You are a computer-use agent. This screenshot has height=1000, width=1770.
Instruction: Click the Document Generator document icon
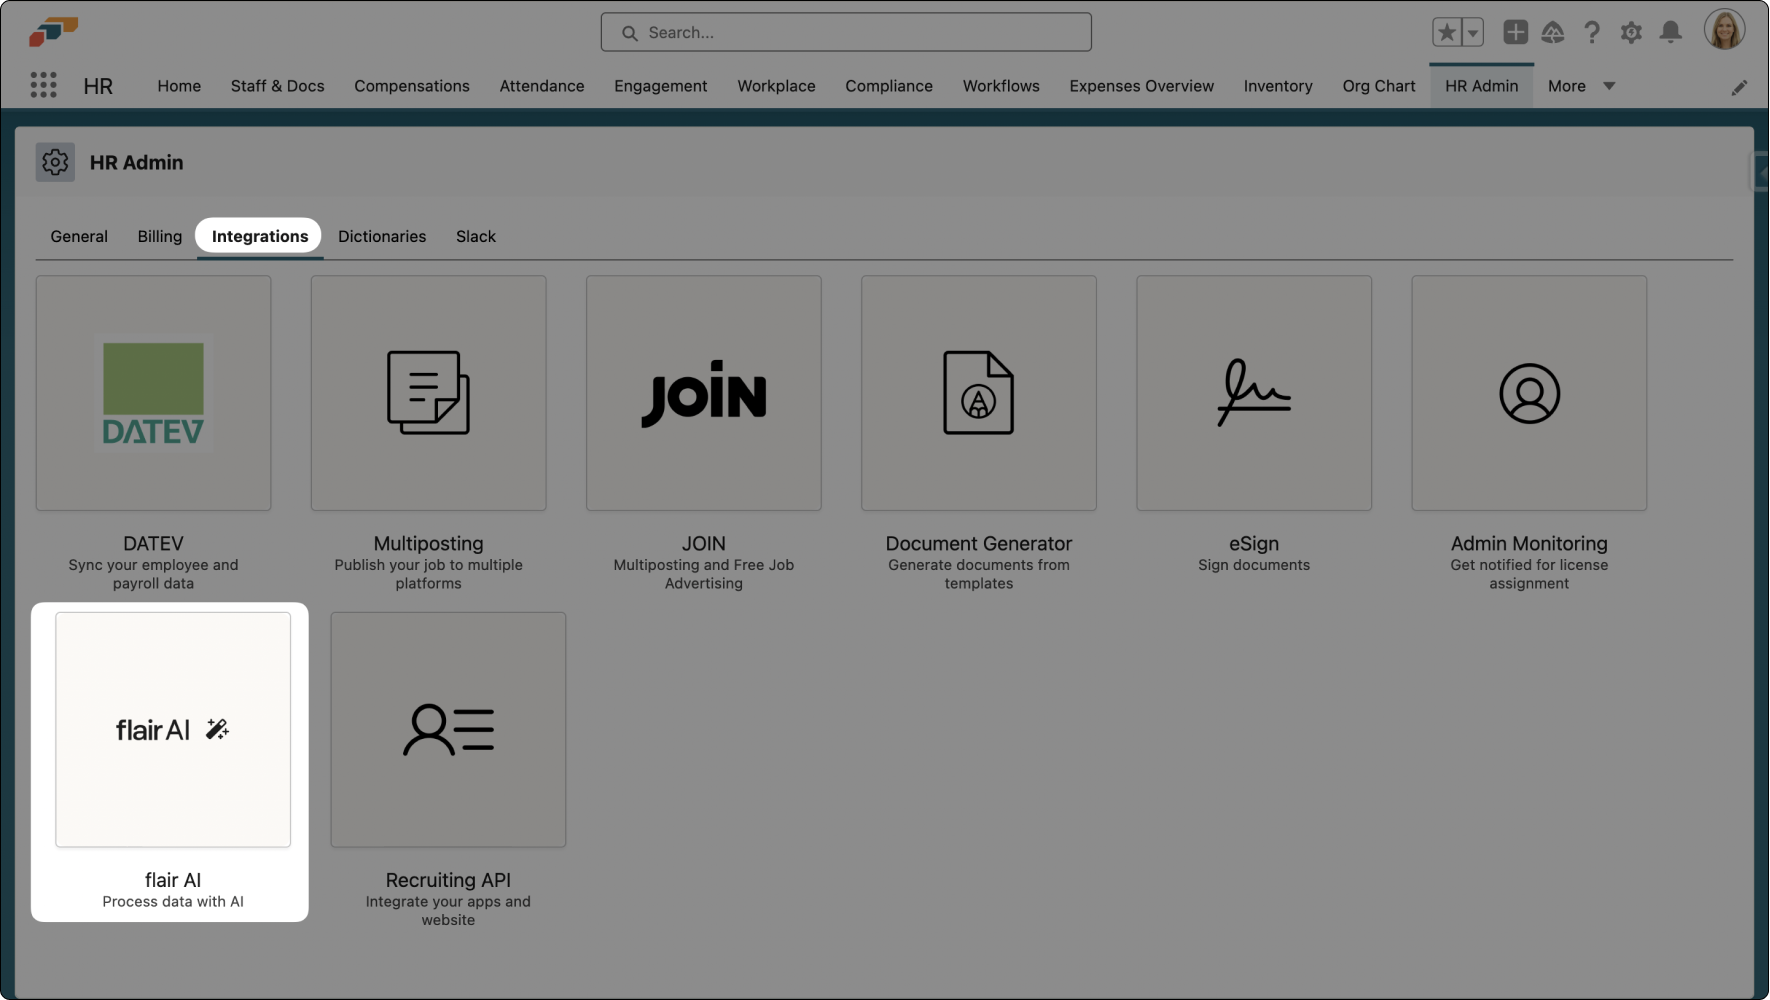[x=978, y=393]
